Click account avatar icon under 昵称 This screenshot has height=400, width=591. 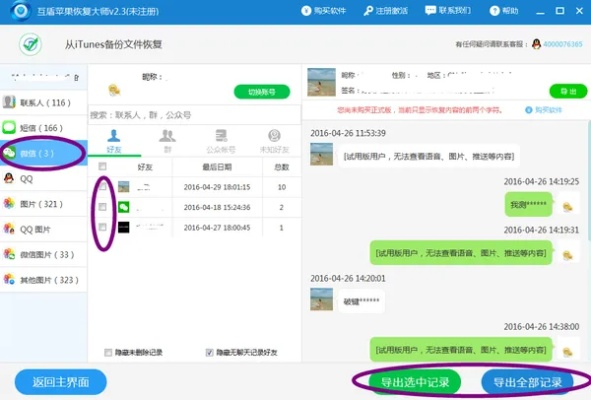114,90
